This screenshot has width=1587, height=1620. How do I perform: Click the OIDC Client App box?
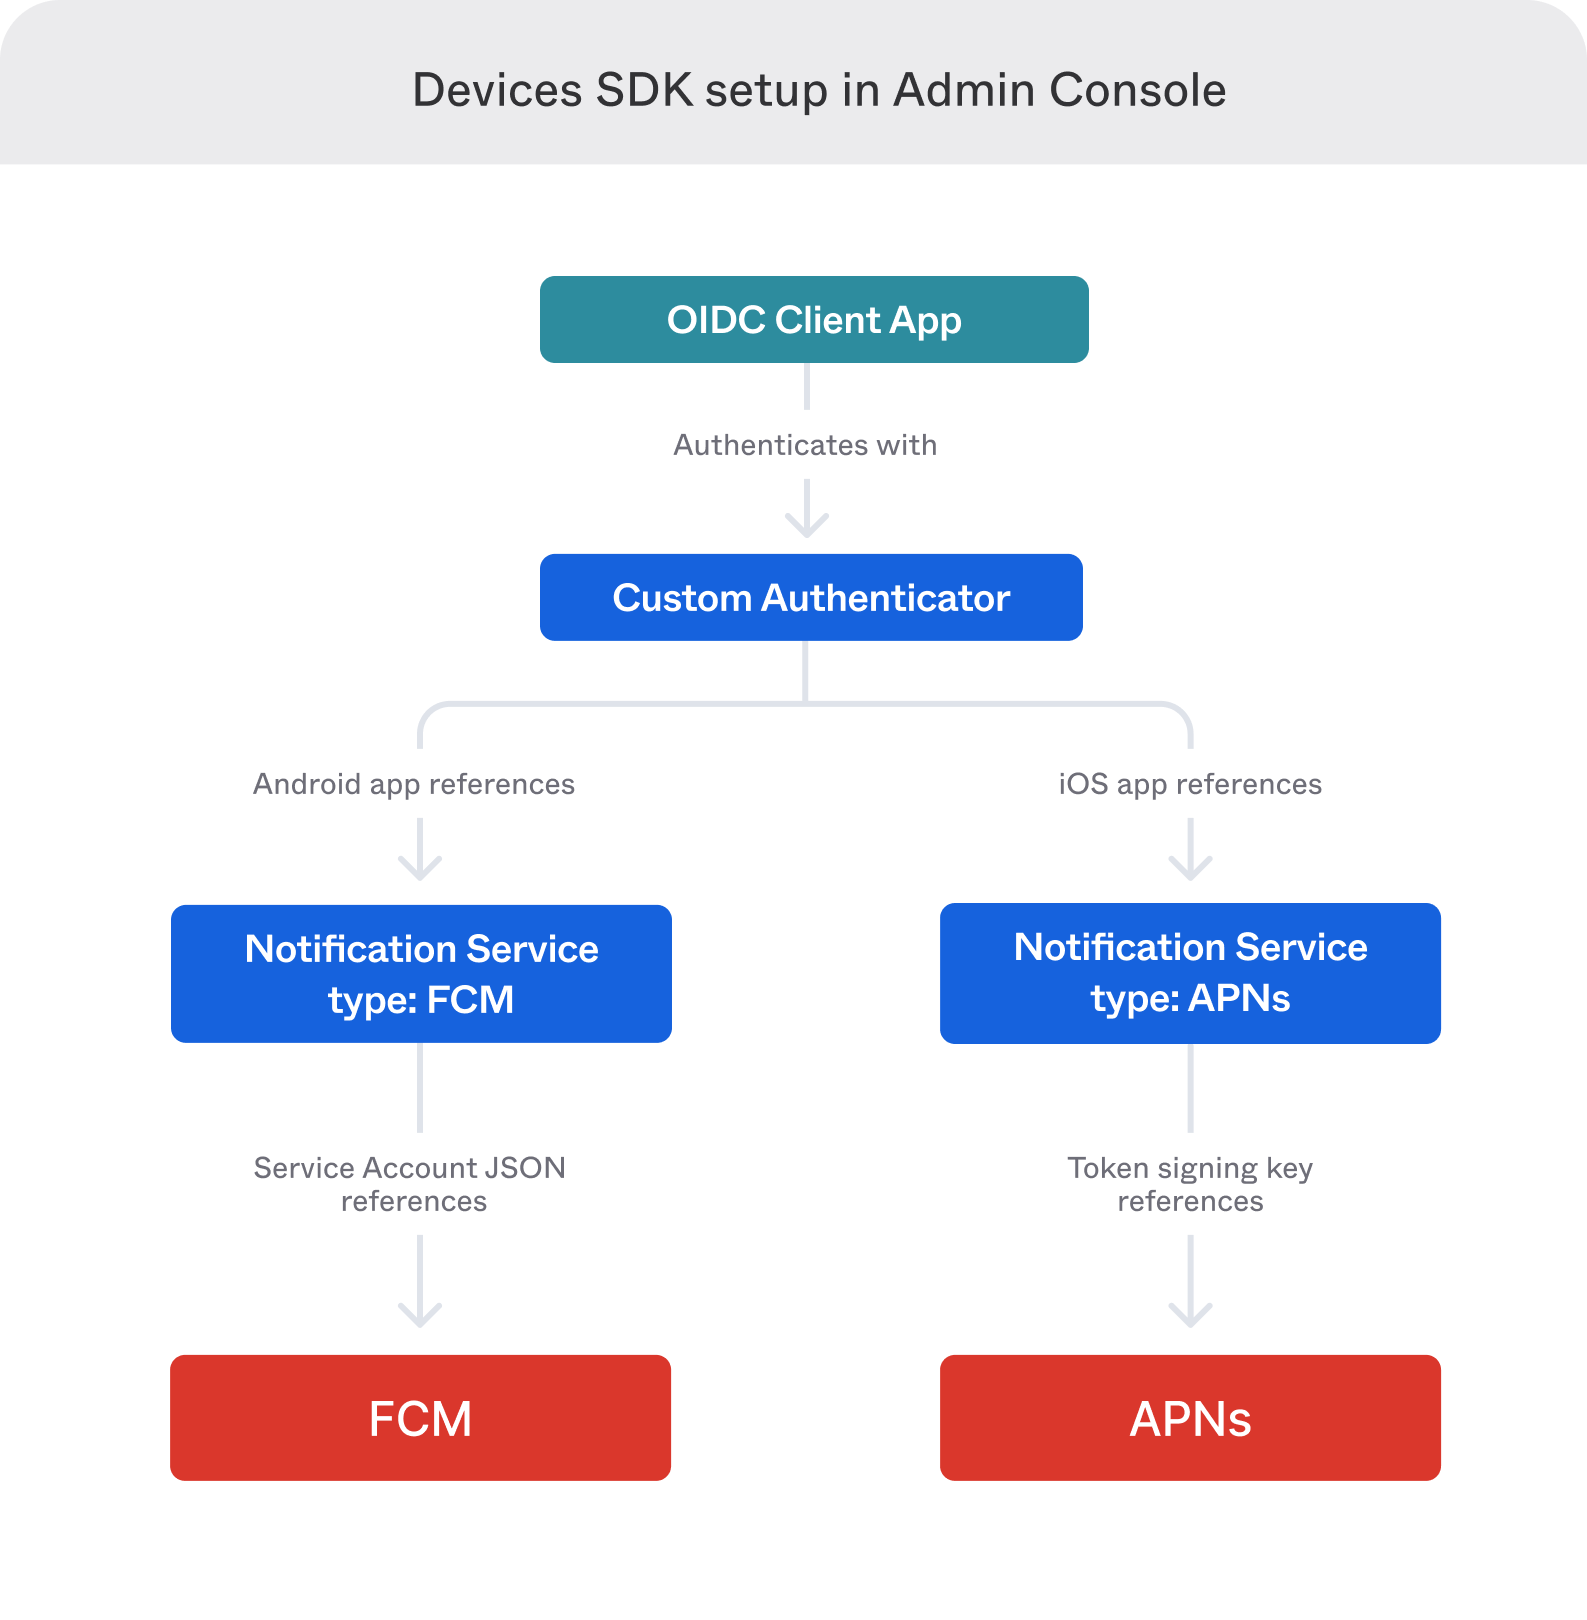click(x=814, y=320)
